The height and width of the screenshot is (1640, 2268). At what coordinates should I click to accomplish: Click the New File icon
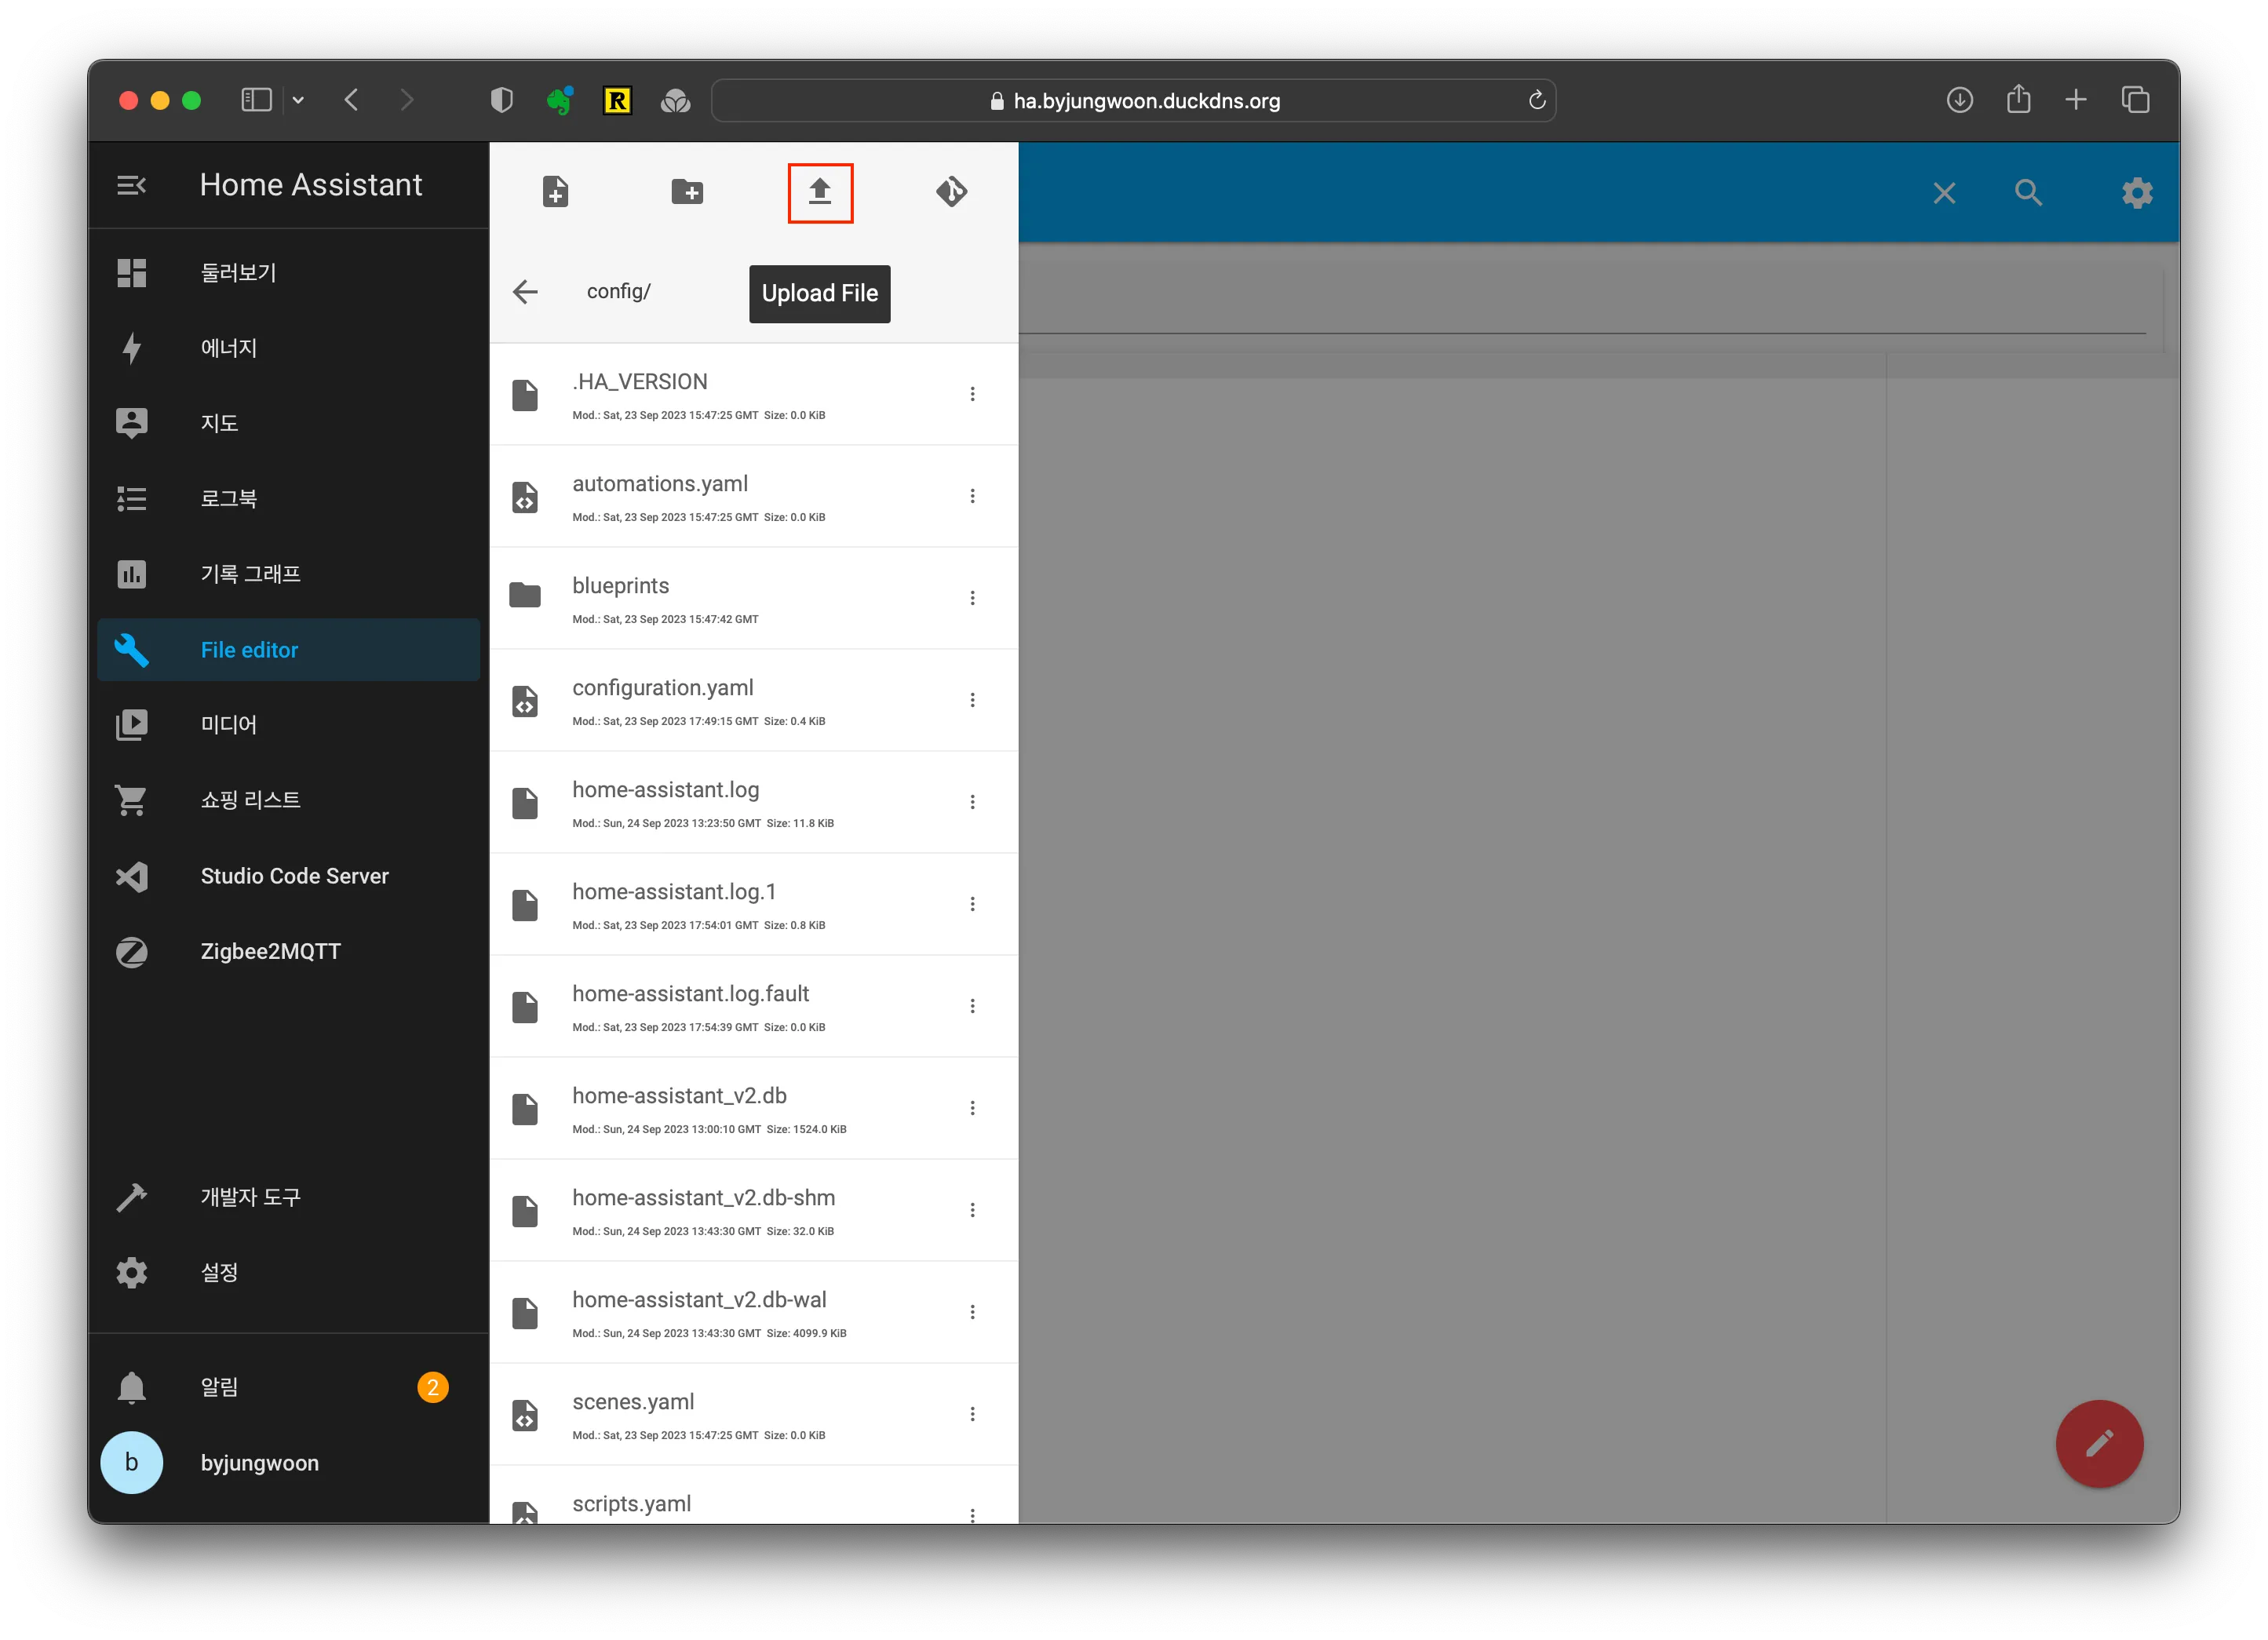555,191
